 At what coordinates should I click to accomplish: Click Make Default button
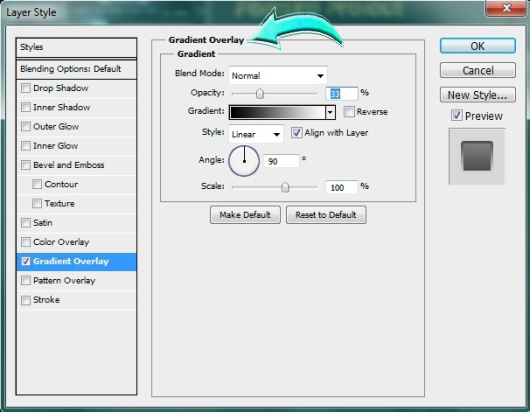(x=245, y=215)
